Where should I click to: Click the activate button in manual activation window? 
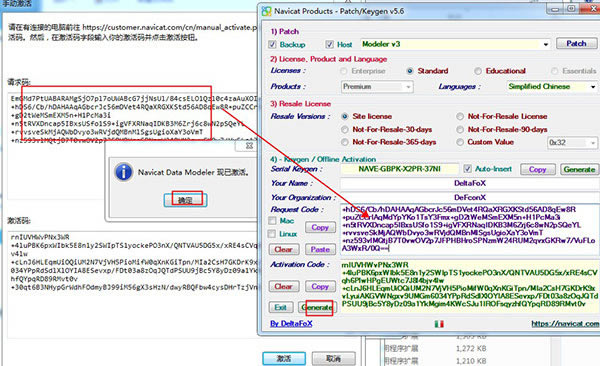point(284,359)
